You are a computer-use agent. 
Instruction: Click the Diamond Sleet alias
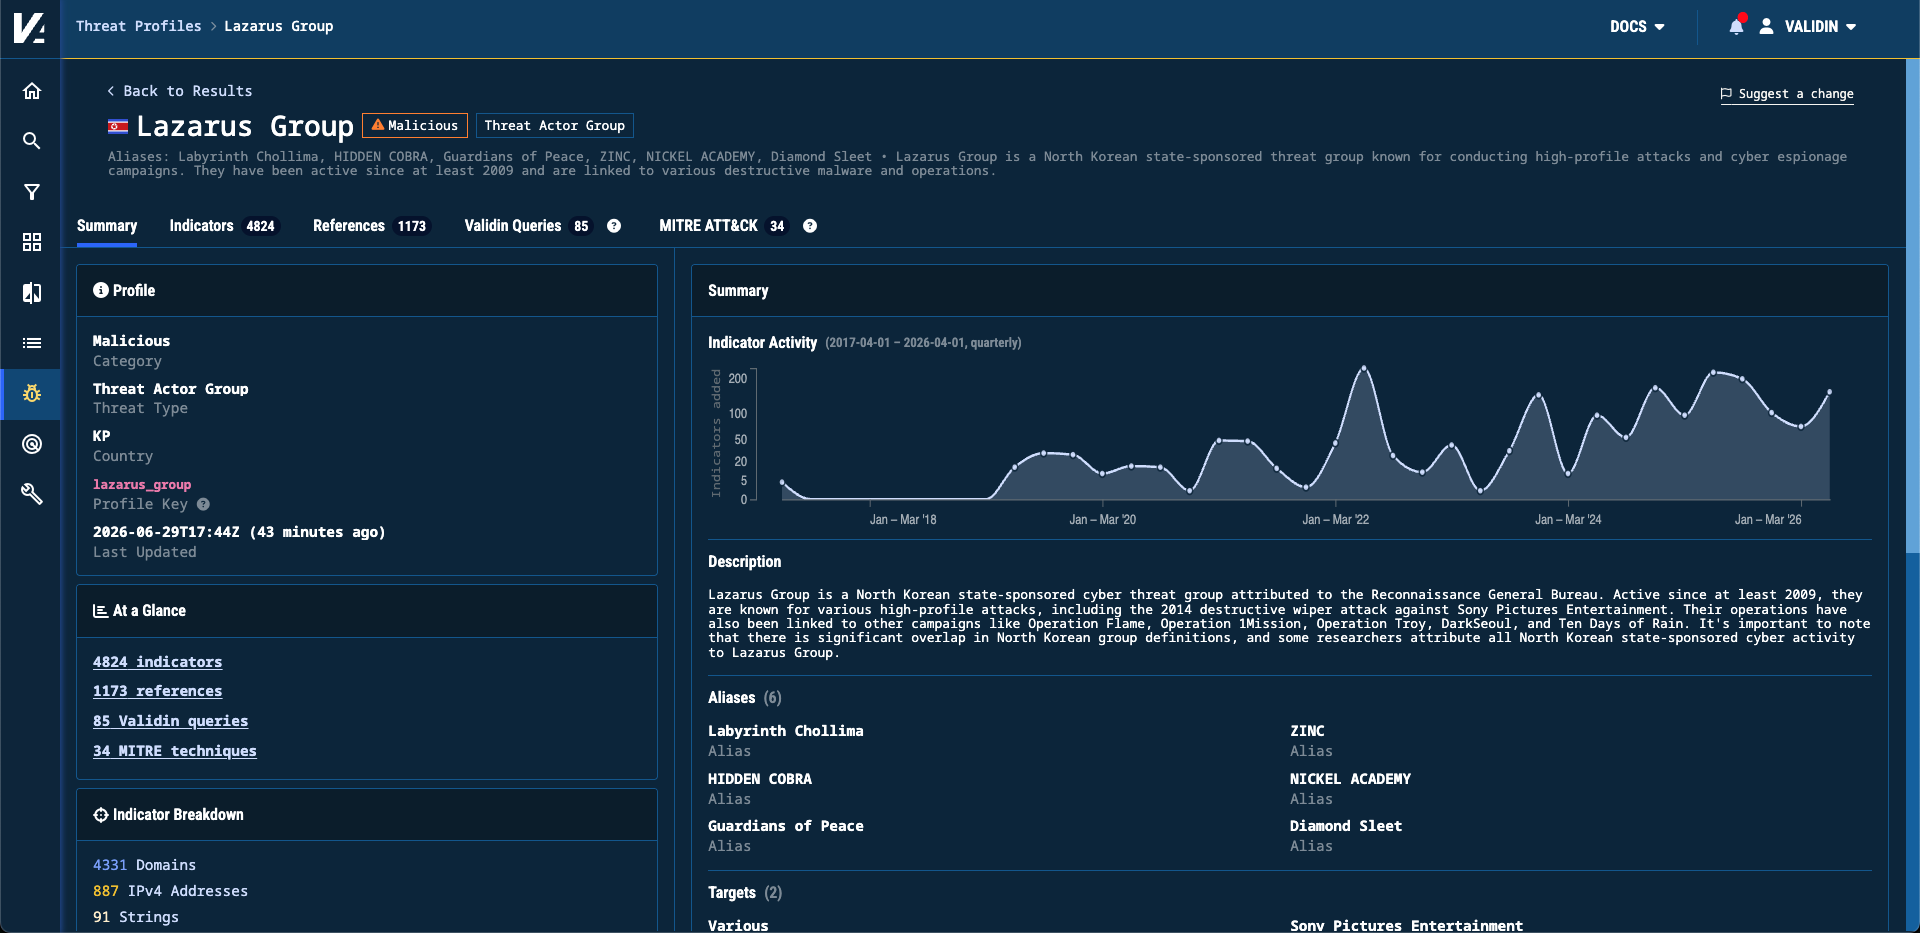click(1346, 826)
